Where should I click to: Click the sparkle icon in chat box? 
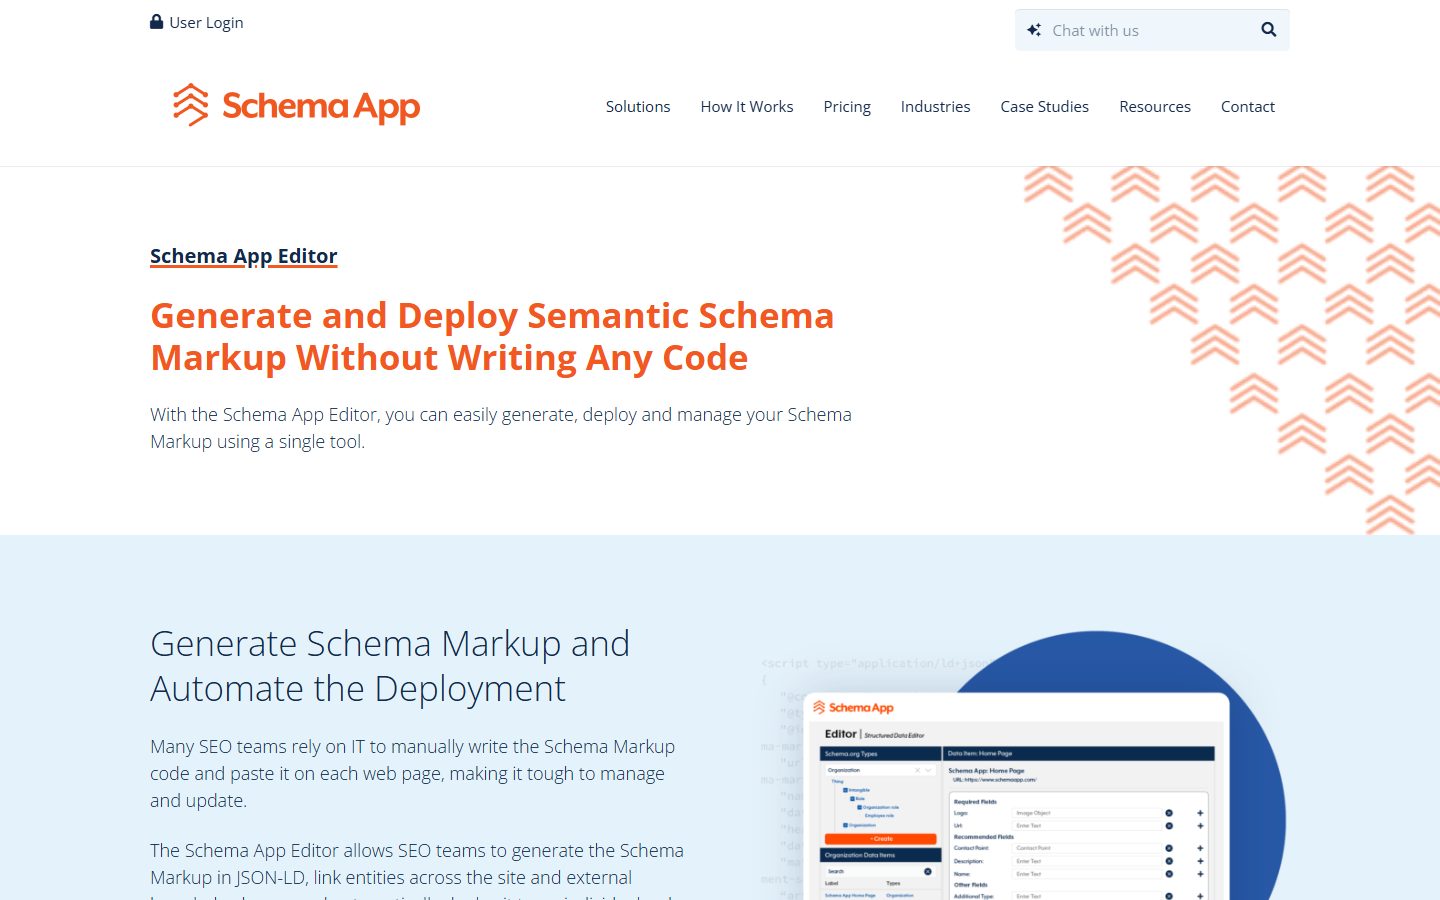tap(1034, 30)
